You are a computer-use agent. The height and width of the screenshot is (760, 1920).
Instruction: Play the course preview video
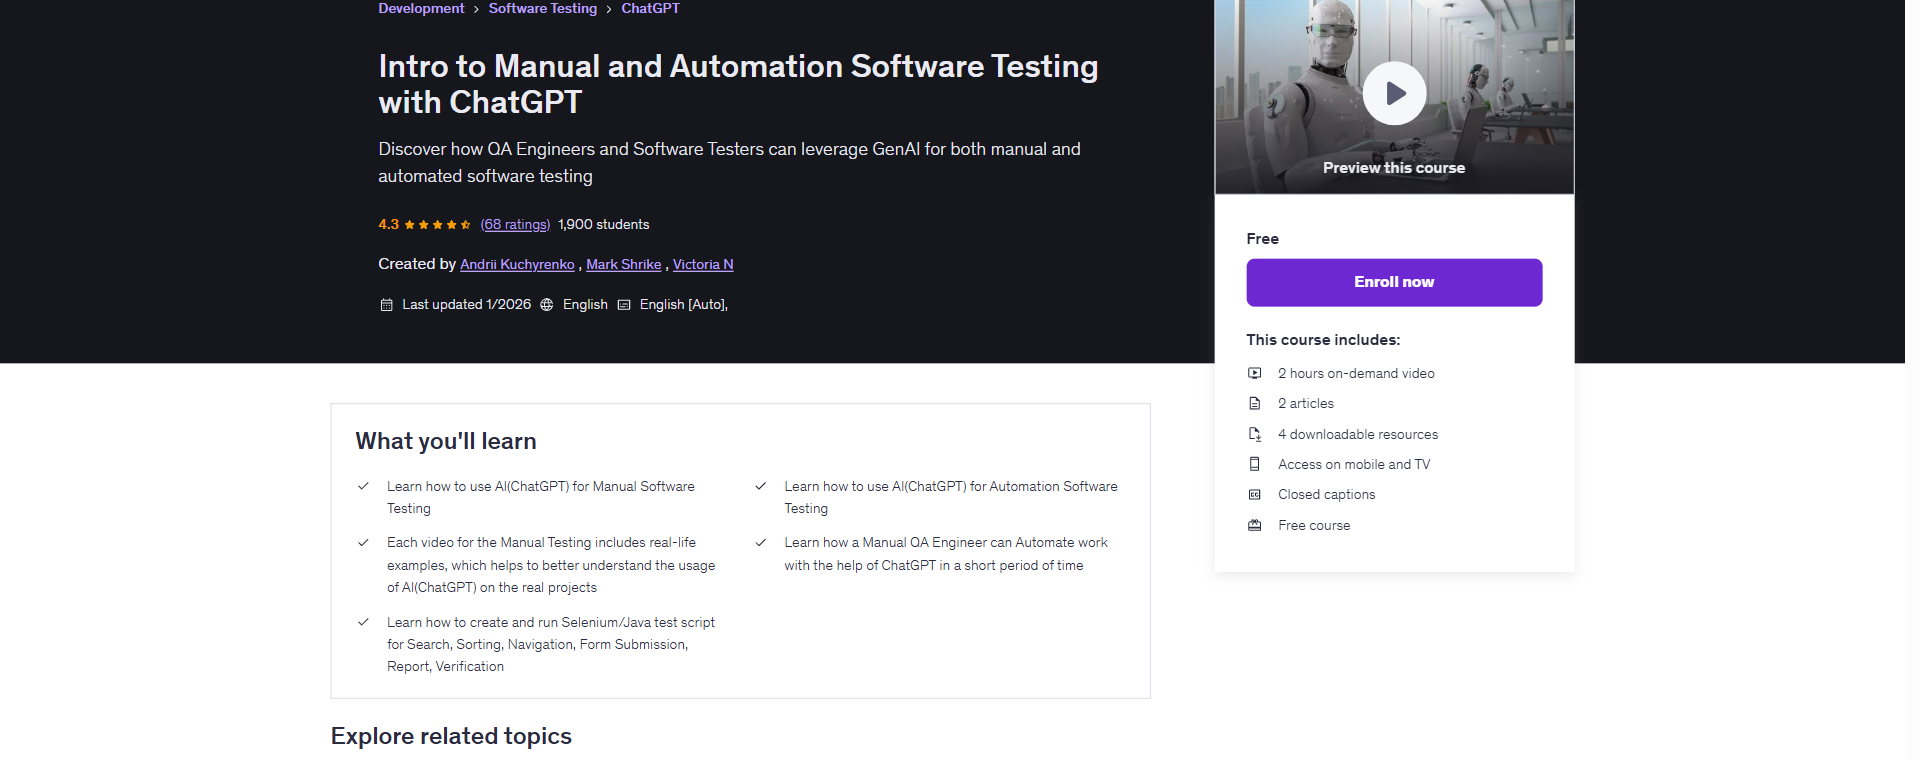click(1394, 93)
